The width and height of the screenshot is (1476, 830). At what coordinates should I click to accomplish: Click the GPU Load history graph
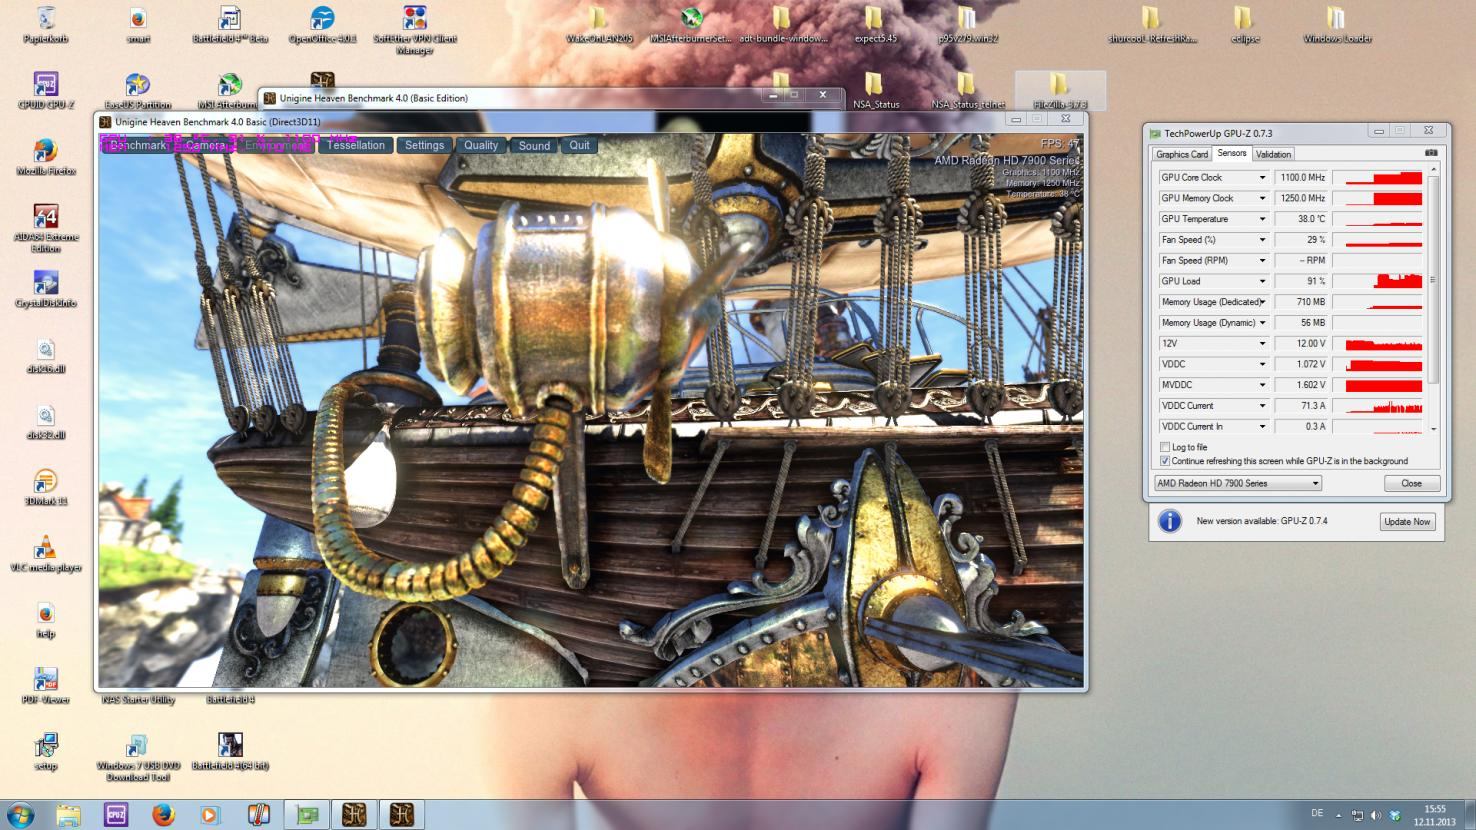pos(1378,281)
